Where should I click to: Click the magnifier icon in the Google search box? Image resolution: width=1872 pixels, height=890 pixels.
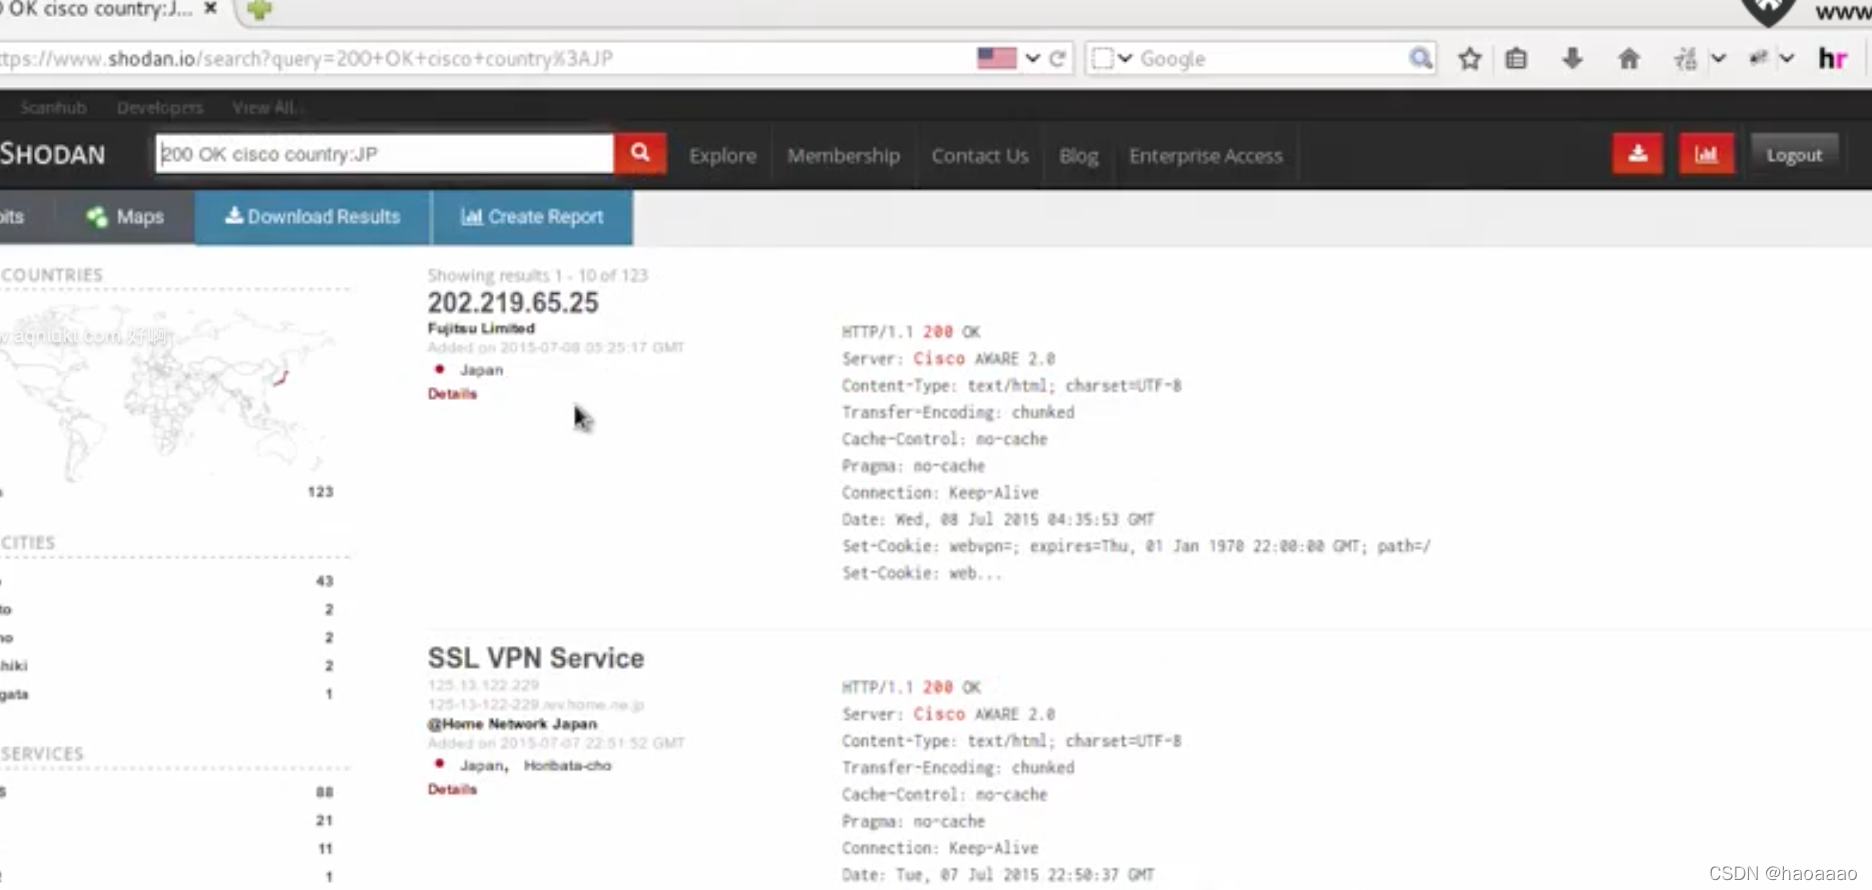(1420, 58)
